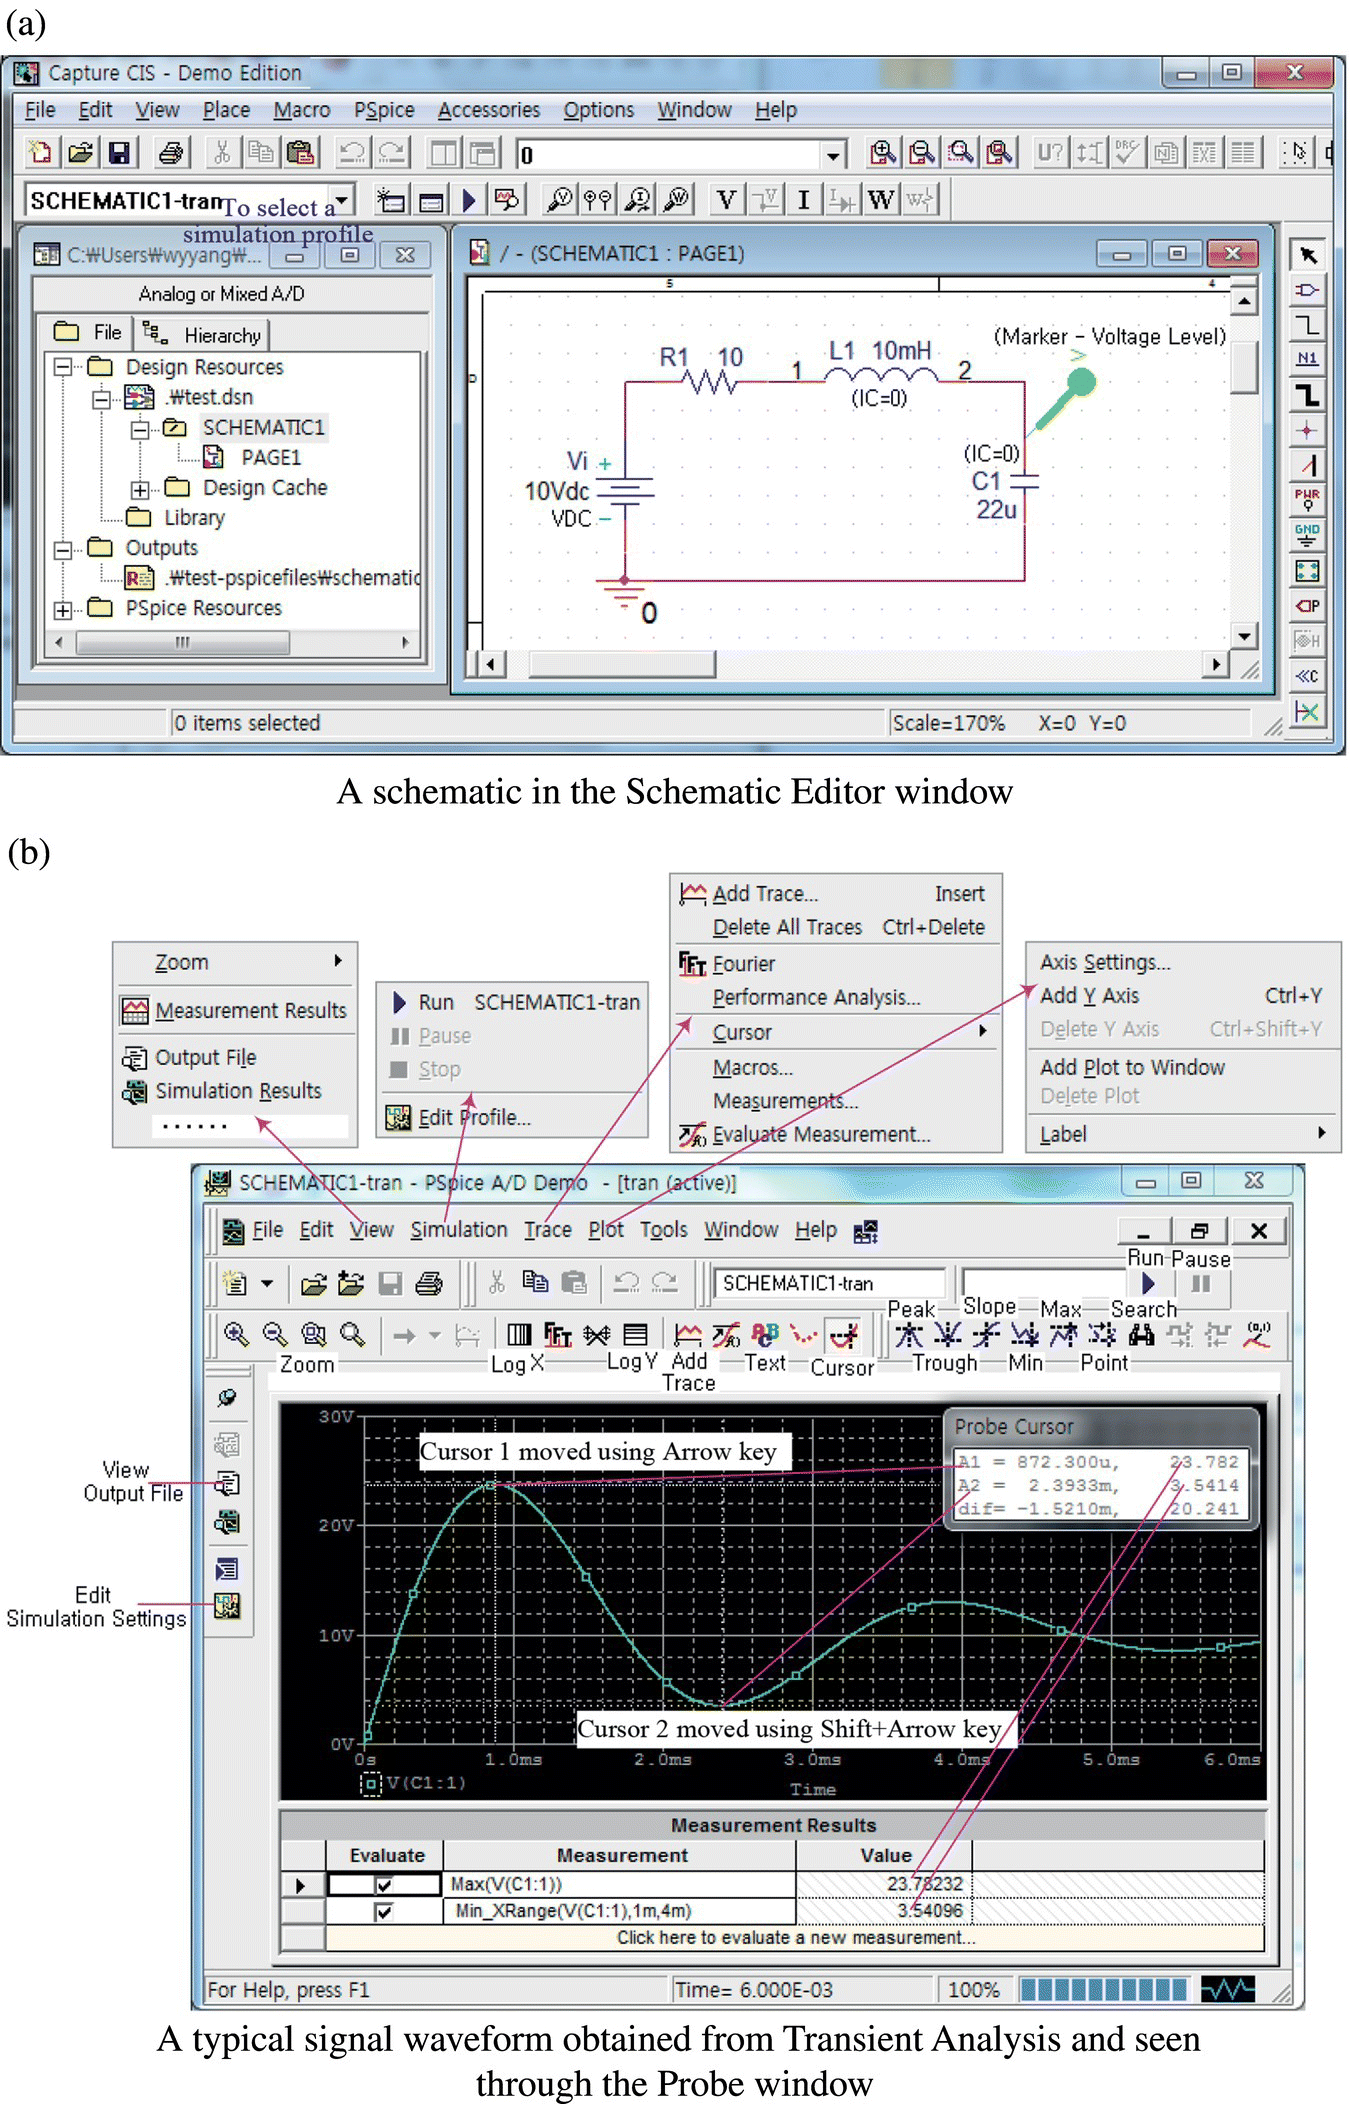Open the Trace menu in Probe window
Viewport: 1350px width, 2104px height.
pyautogui.click(x=548, y=1230)
